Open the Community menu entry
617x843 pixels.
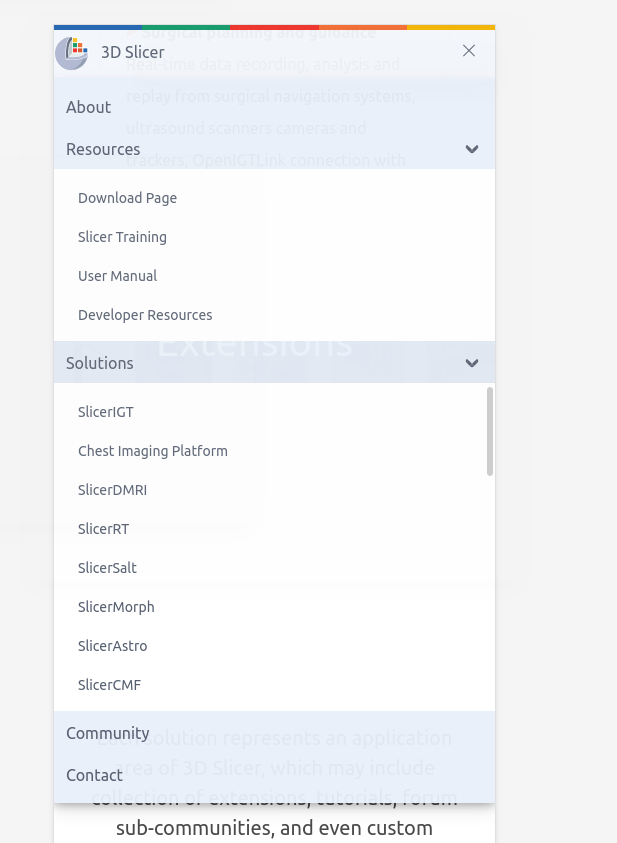108,733
